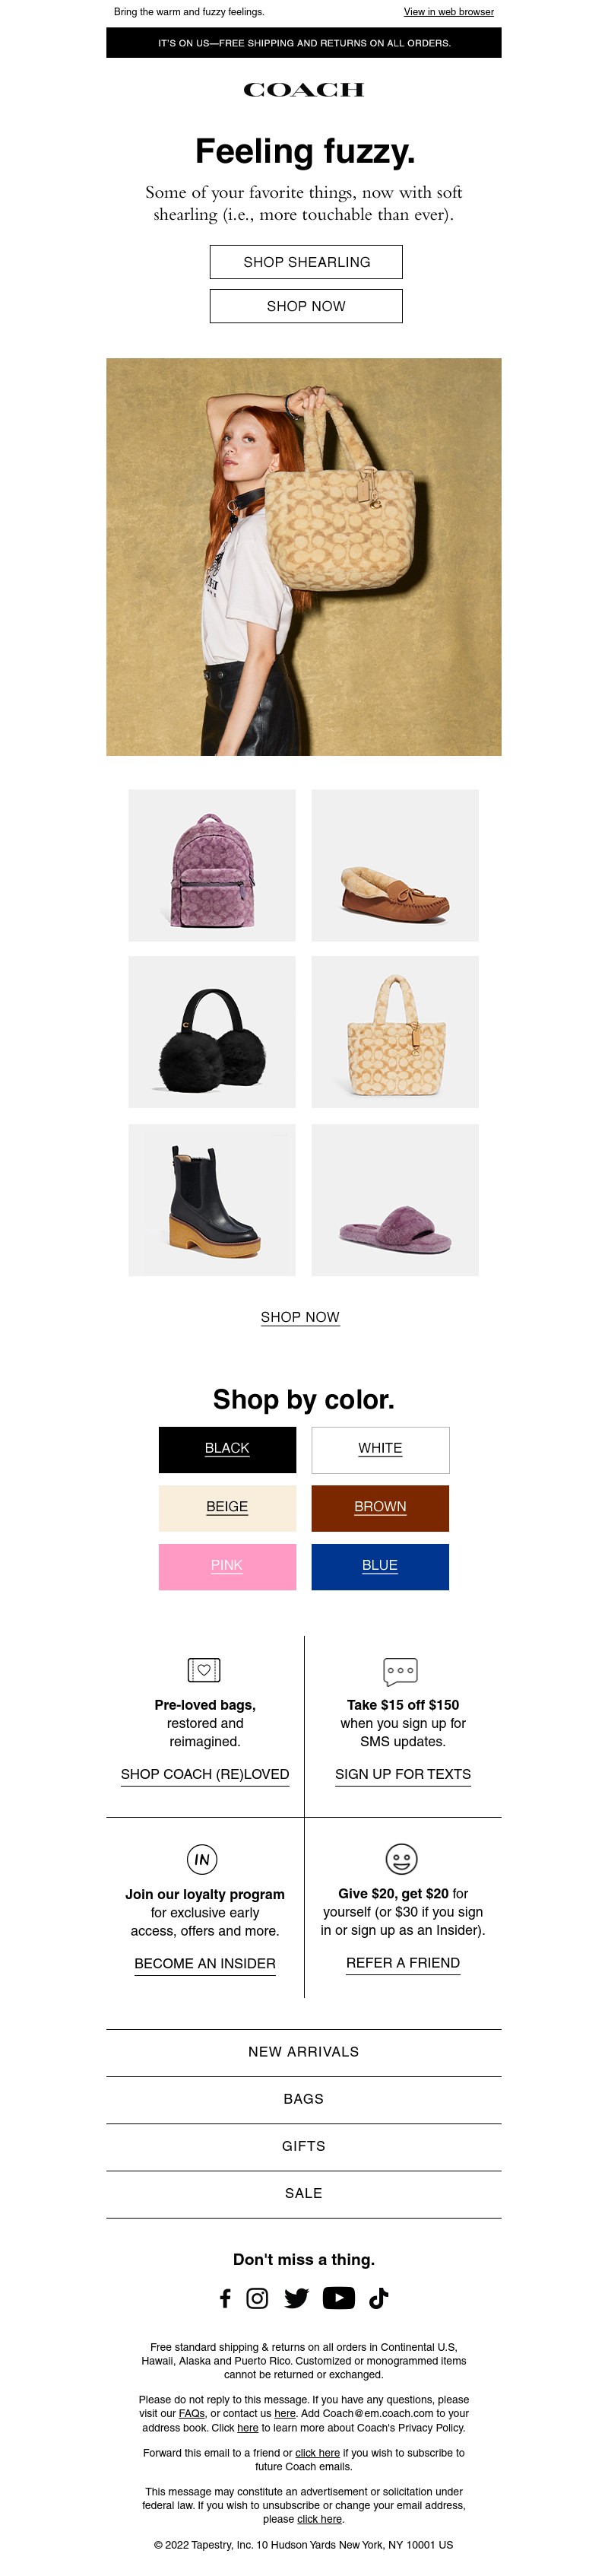Click the IN loyalty program icon
Image resolution: width=608 pixels, height=2576 pixels.
[x=202, y=1860]
